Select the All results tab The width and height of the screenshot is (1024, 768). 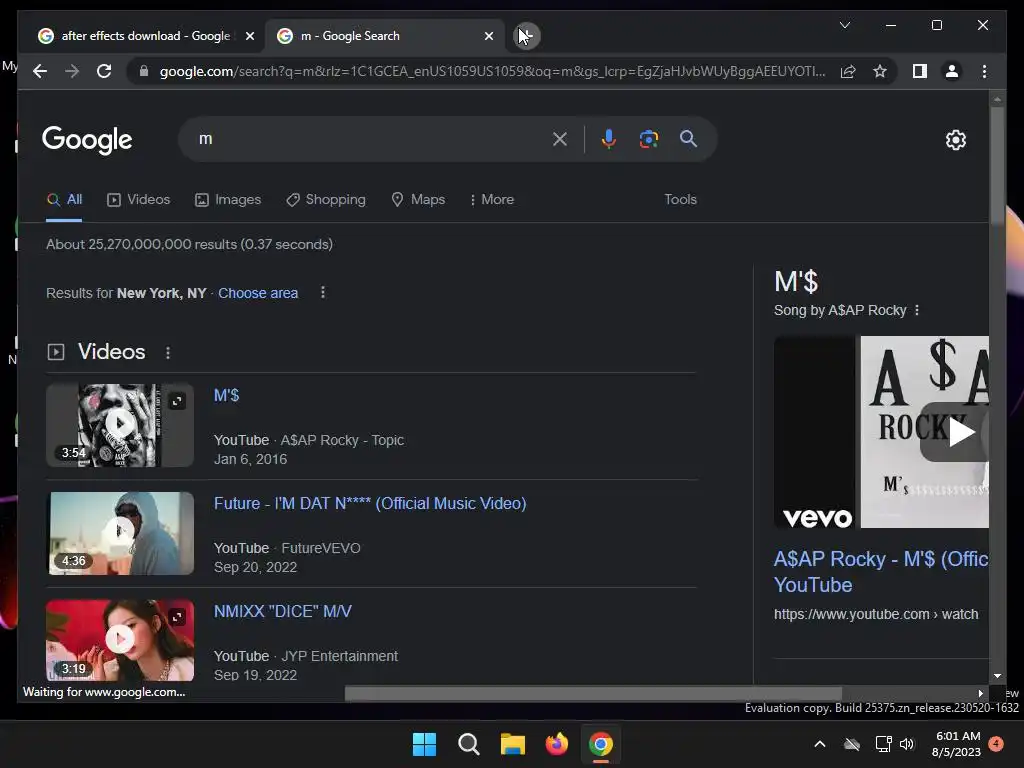[x=64, y=200]
